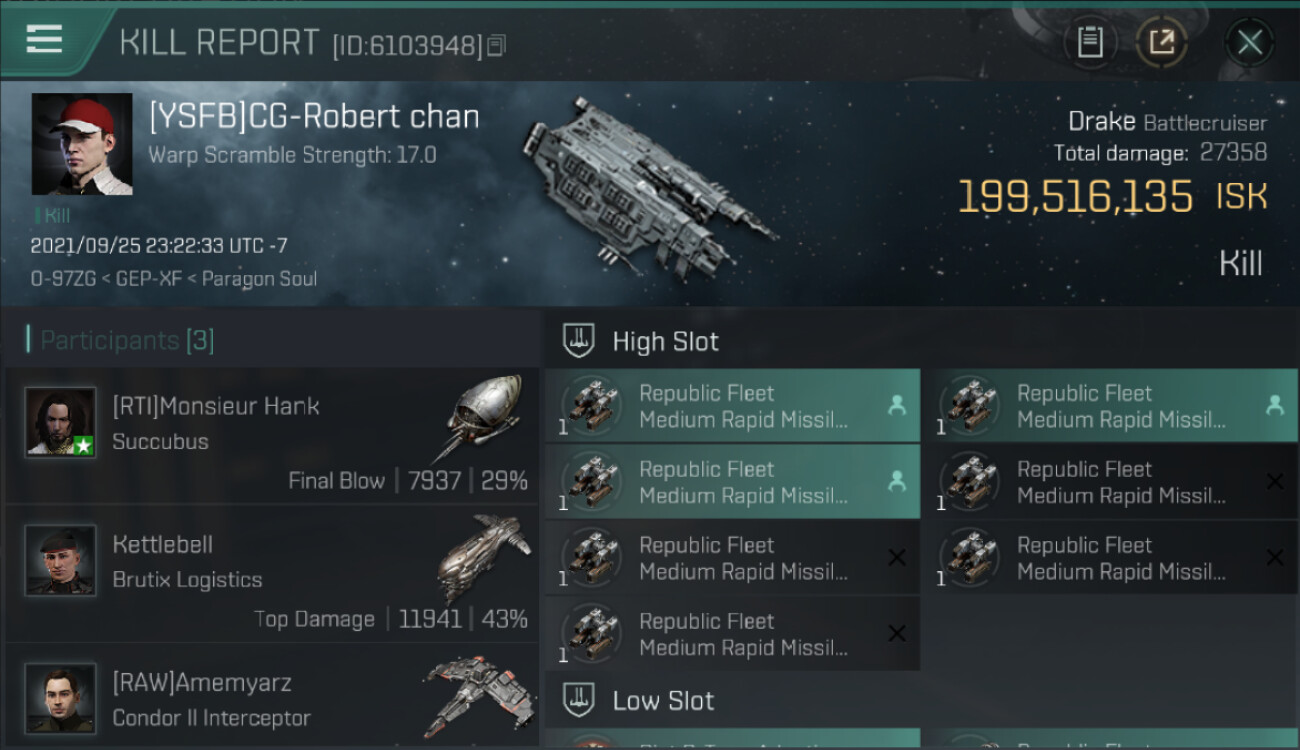Open CG-Robert chan's portrait

pyautogui.click(x=81, y=144)
